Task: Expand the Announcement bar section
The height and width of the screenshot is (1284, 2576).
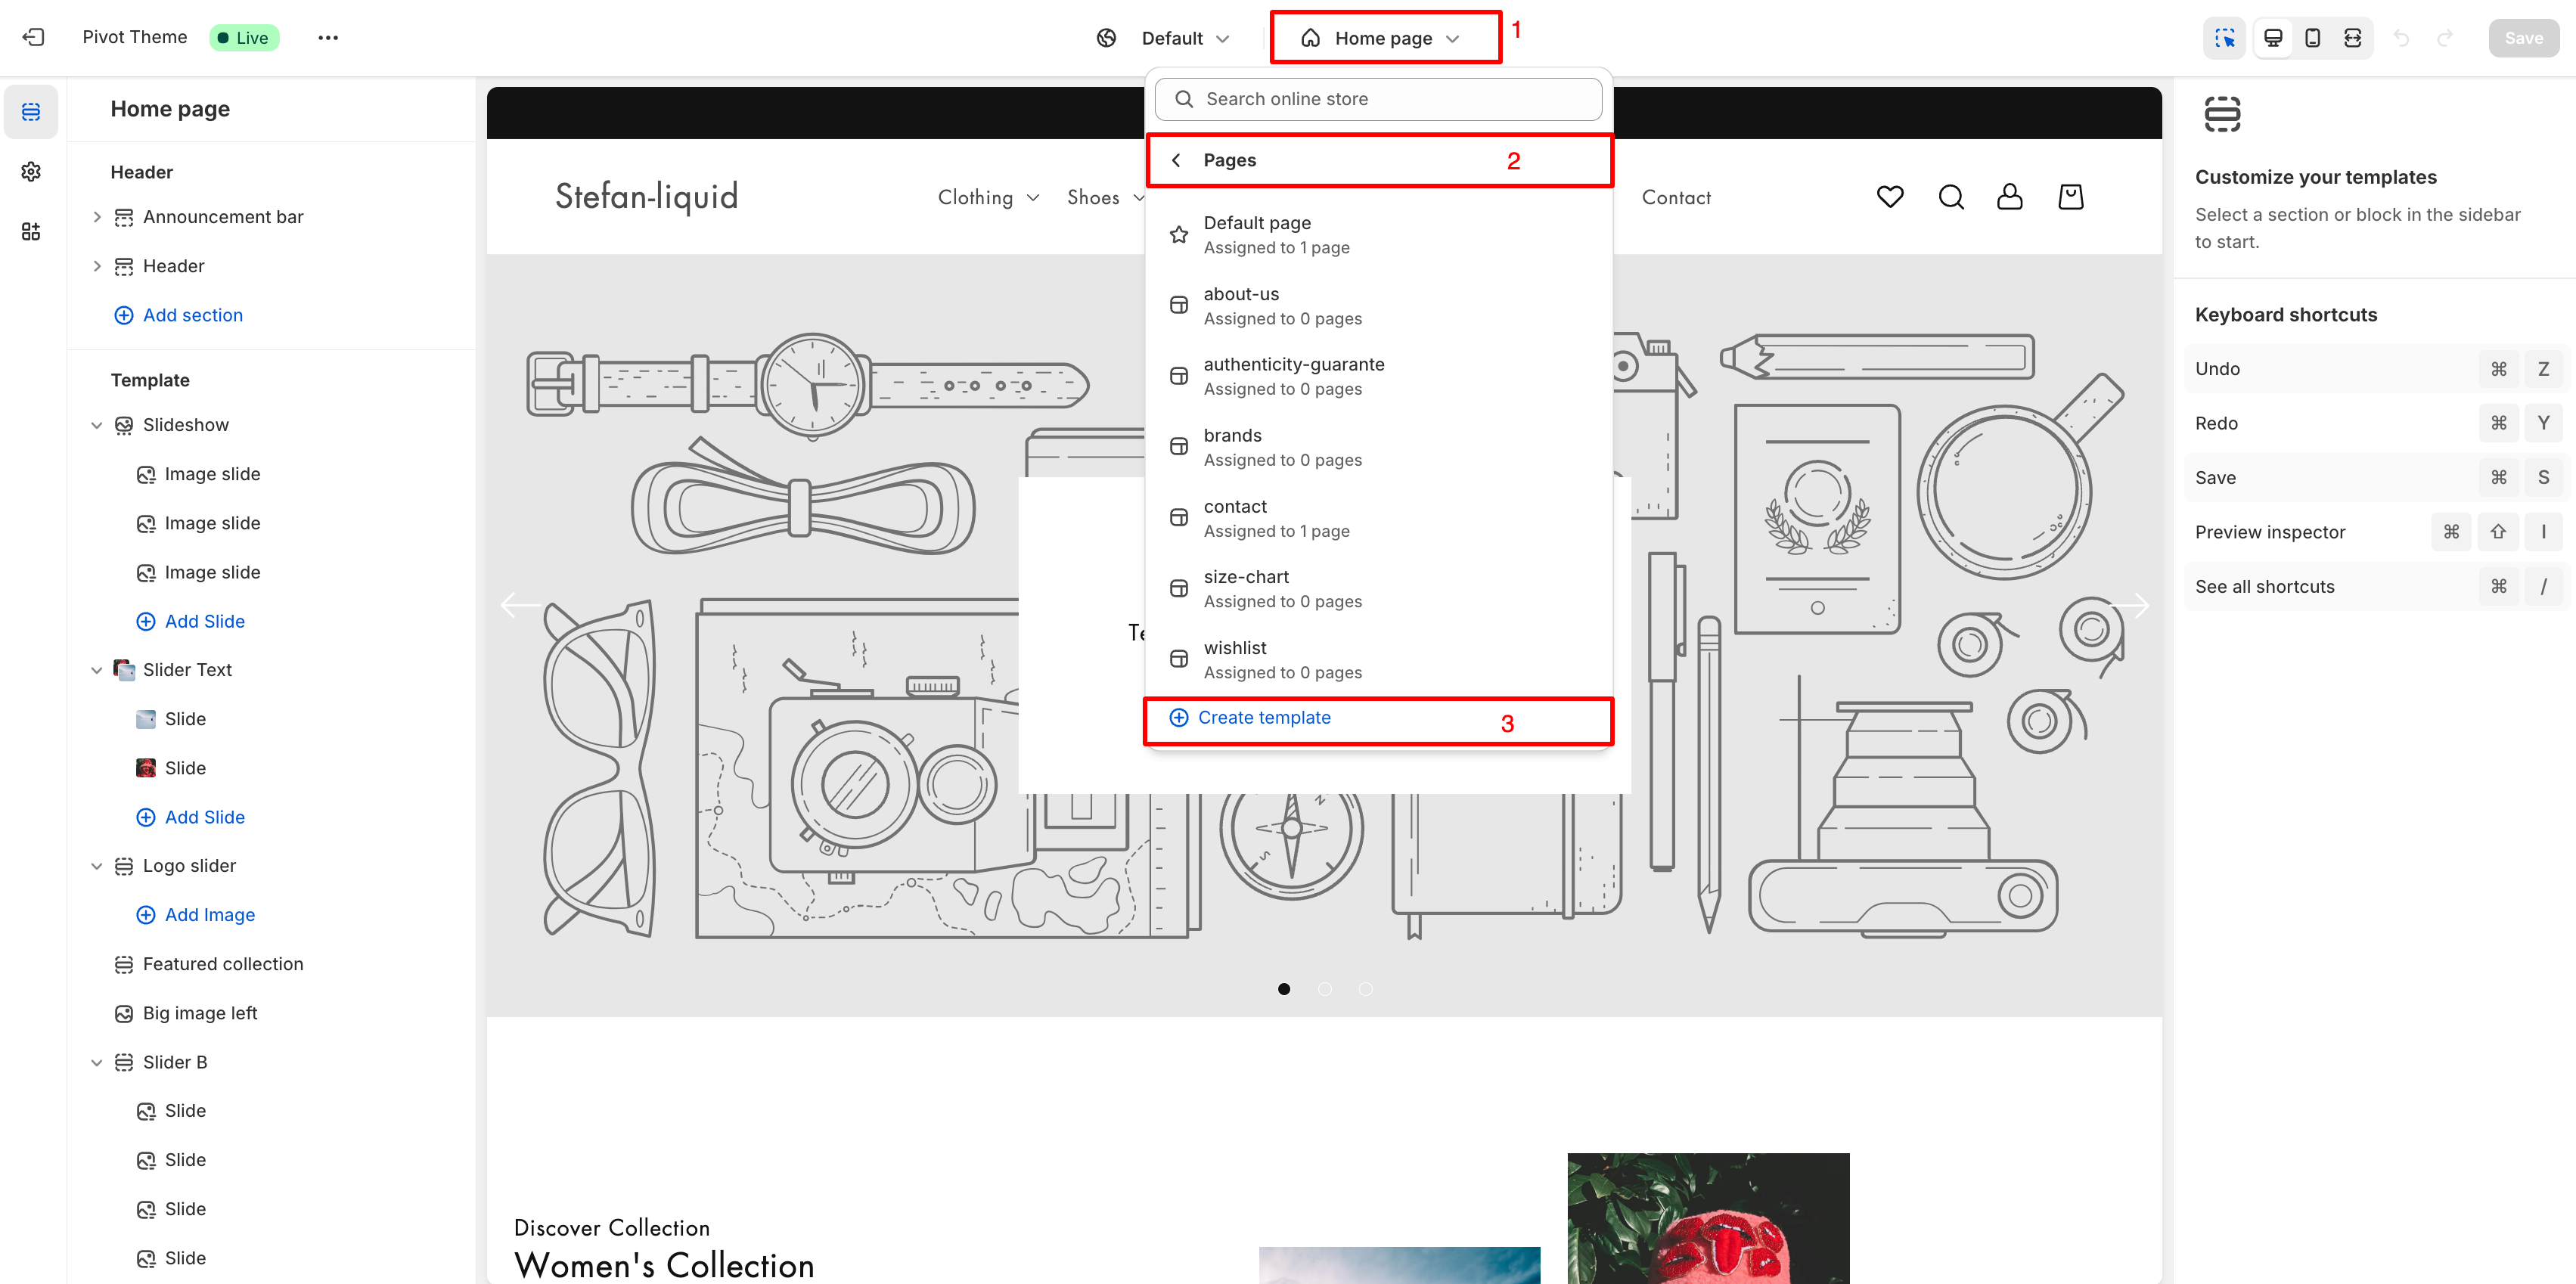Action: (97, 217)
